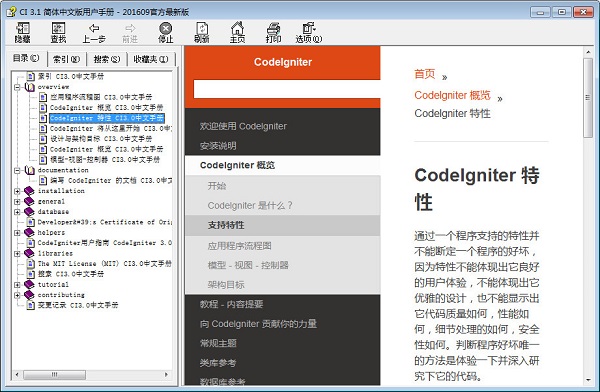Collapse the overview tree node

click(17, 87)
